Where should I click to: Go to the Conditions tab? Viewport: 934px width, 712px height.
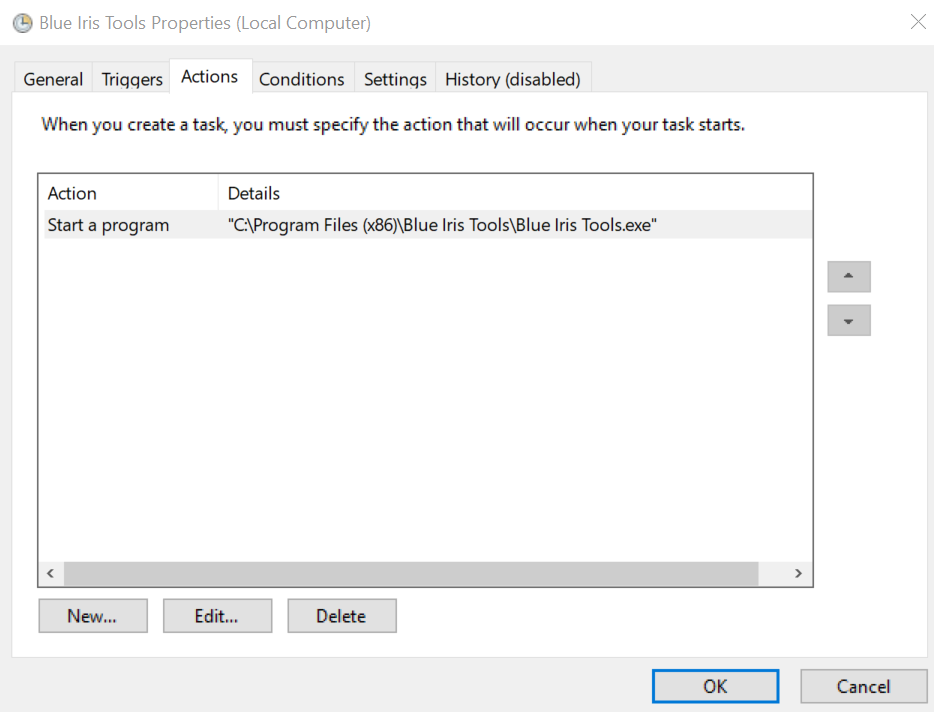301,79
